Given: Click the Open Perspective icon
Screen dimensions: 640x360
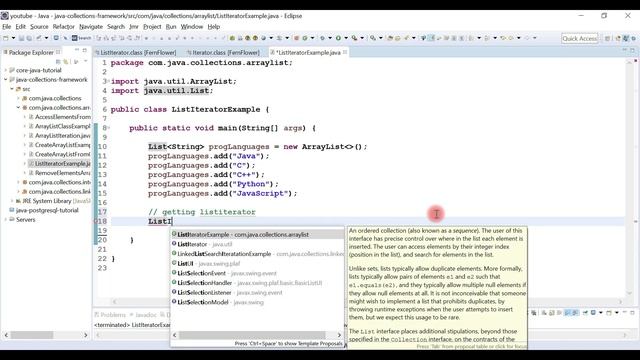Looking at the screenshot, I should [607, 38].
